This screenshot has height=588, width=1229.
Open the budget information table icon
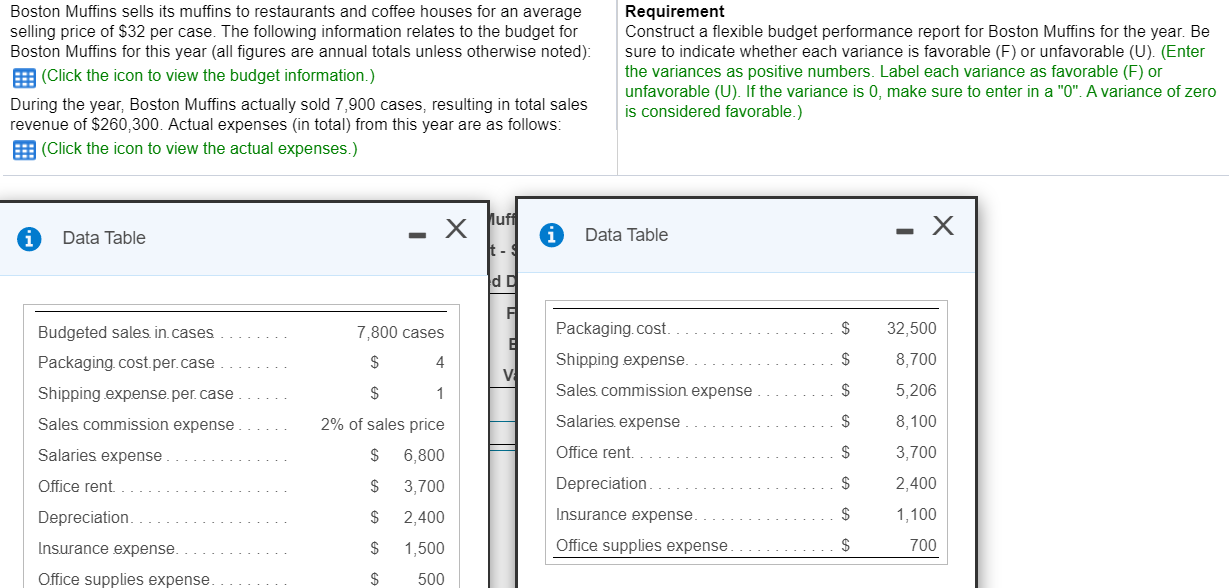23,76
